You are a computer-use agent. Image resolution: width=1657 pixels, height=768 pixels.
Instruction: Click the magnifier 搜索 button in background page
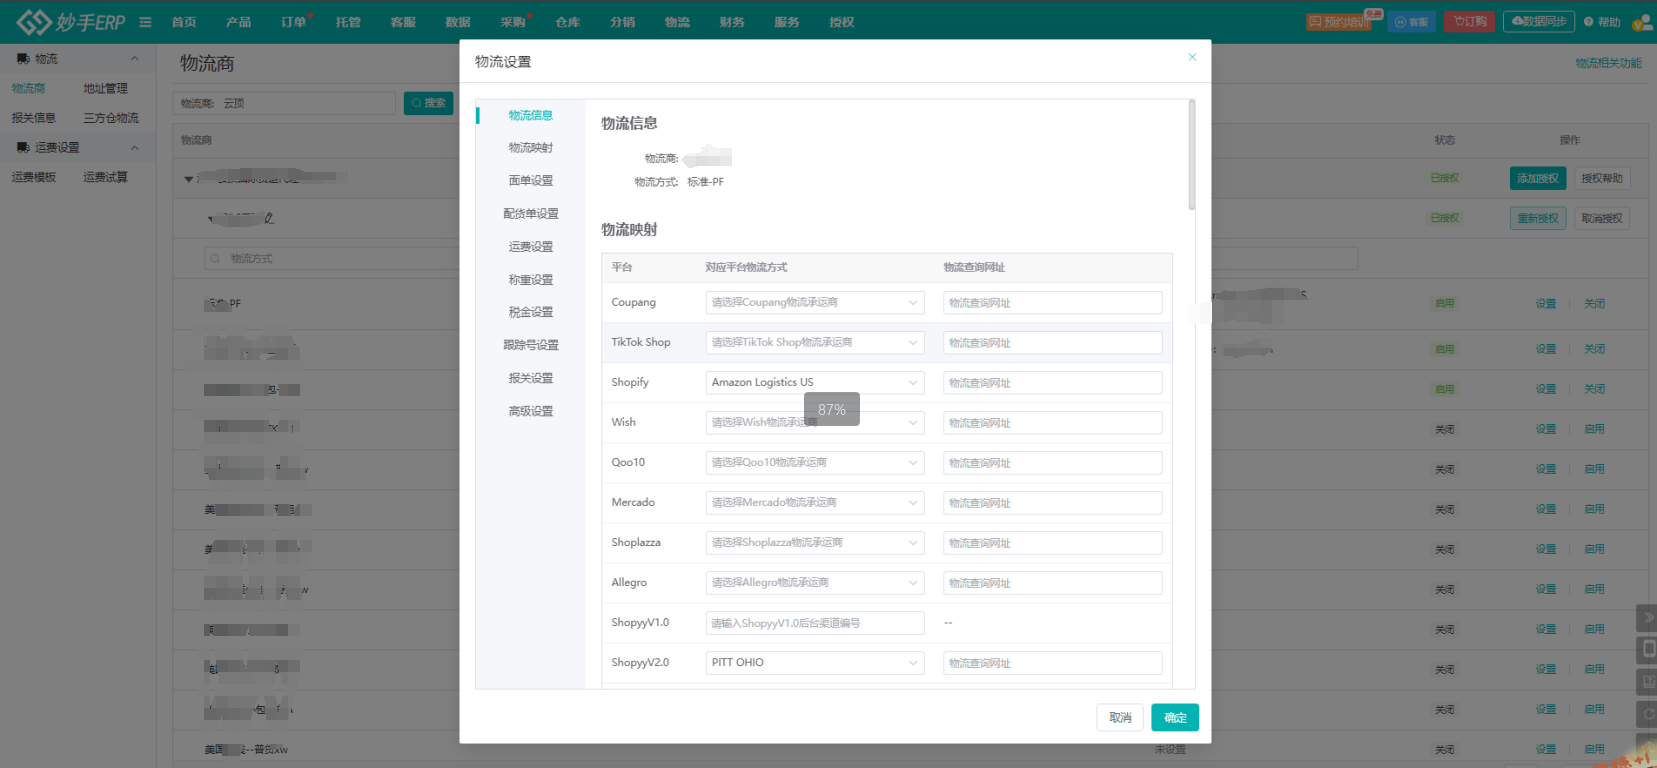click(428, 103)
